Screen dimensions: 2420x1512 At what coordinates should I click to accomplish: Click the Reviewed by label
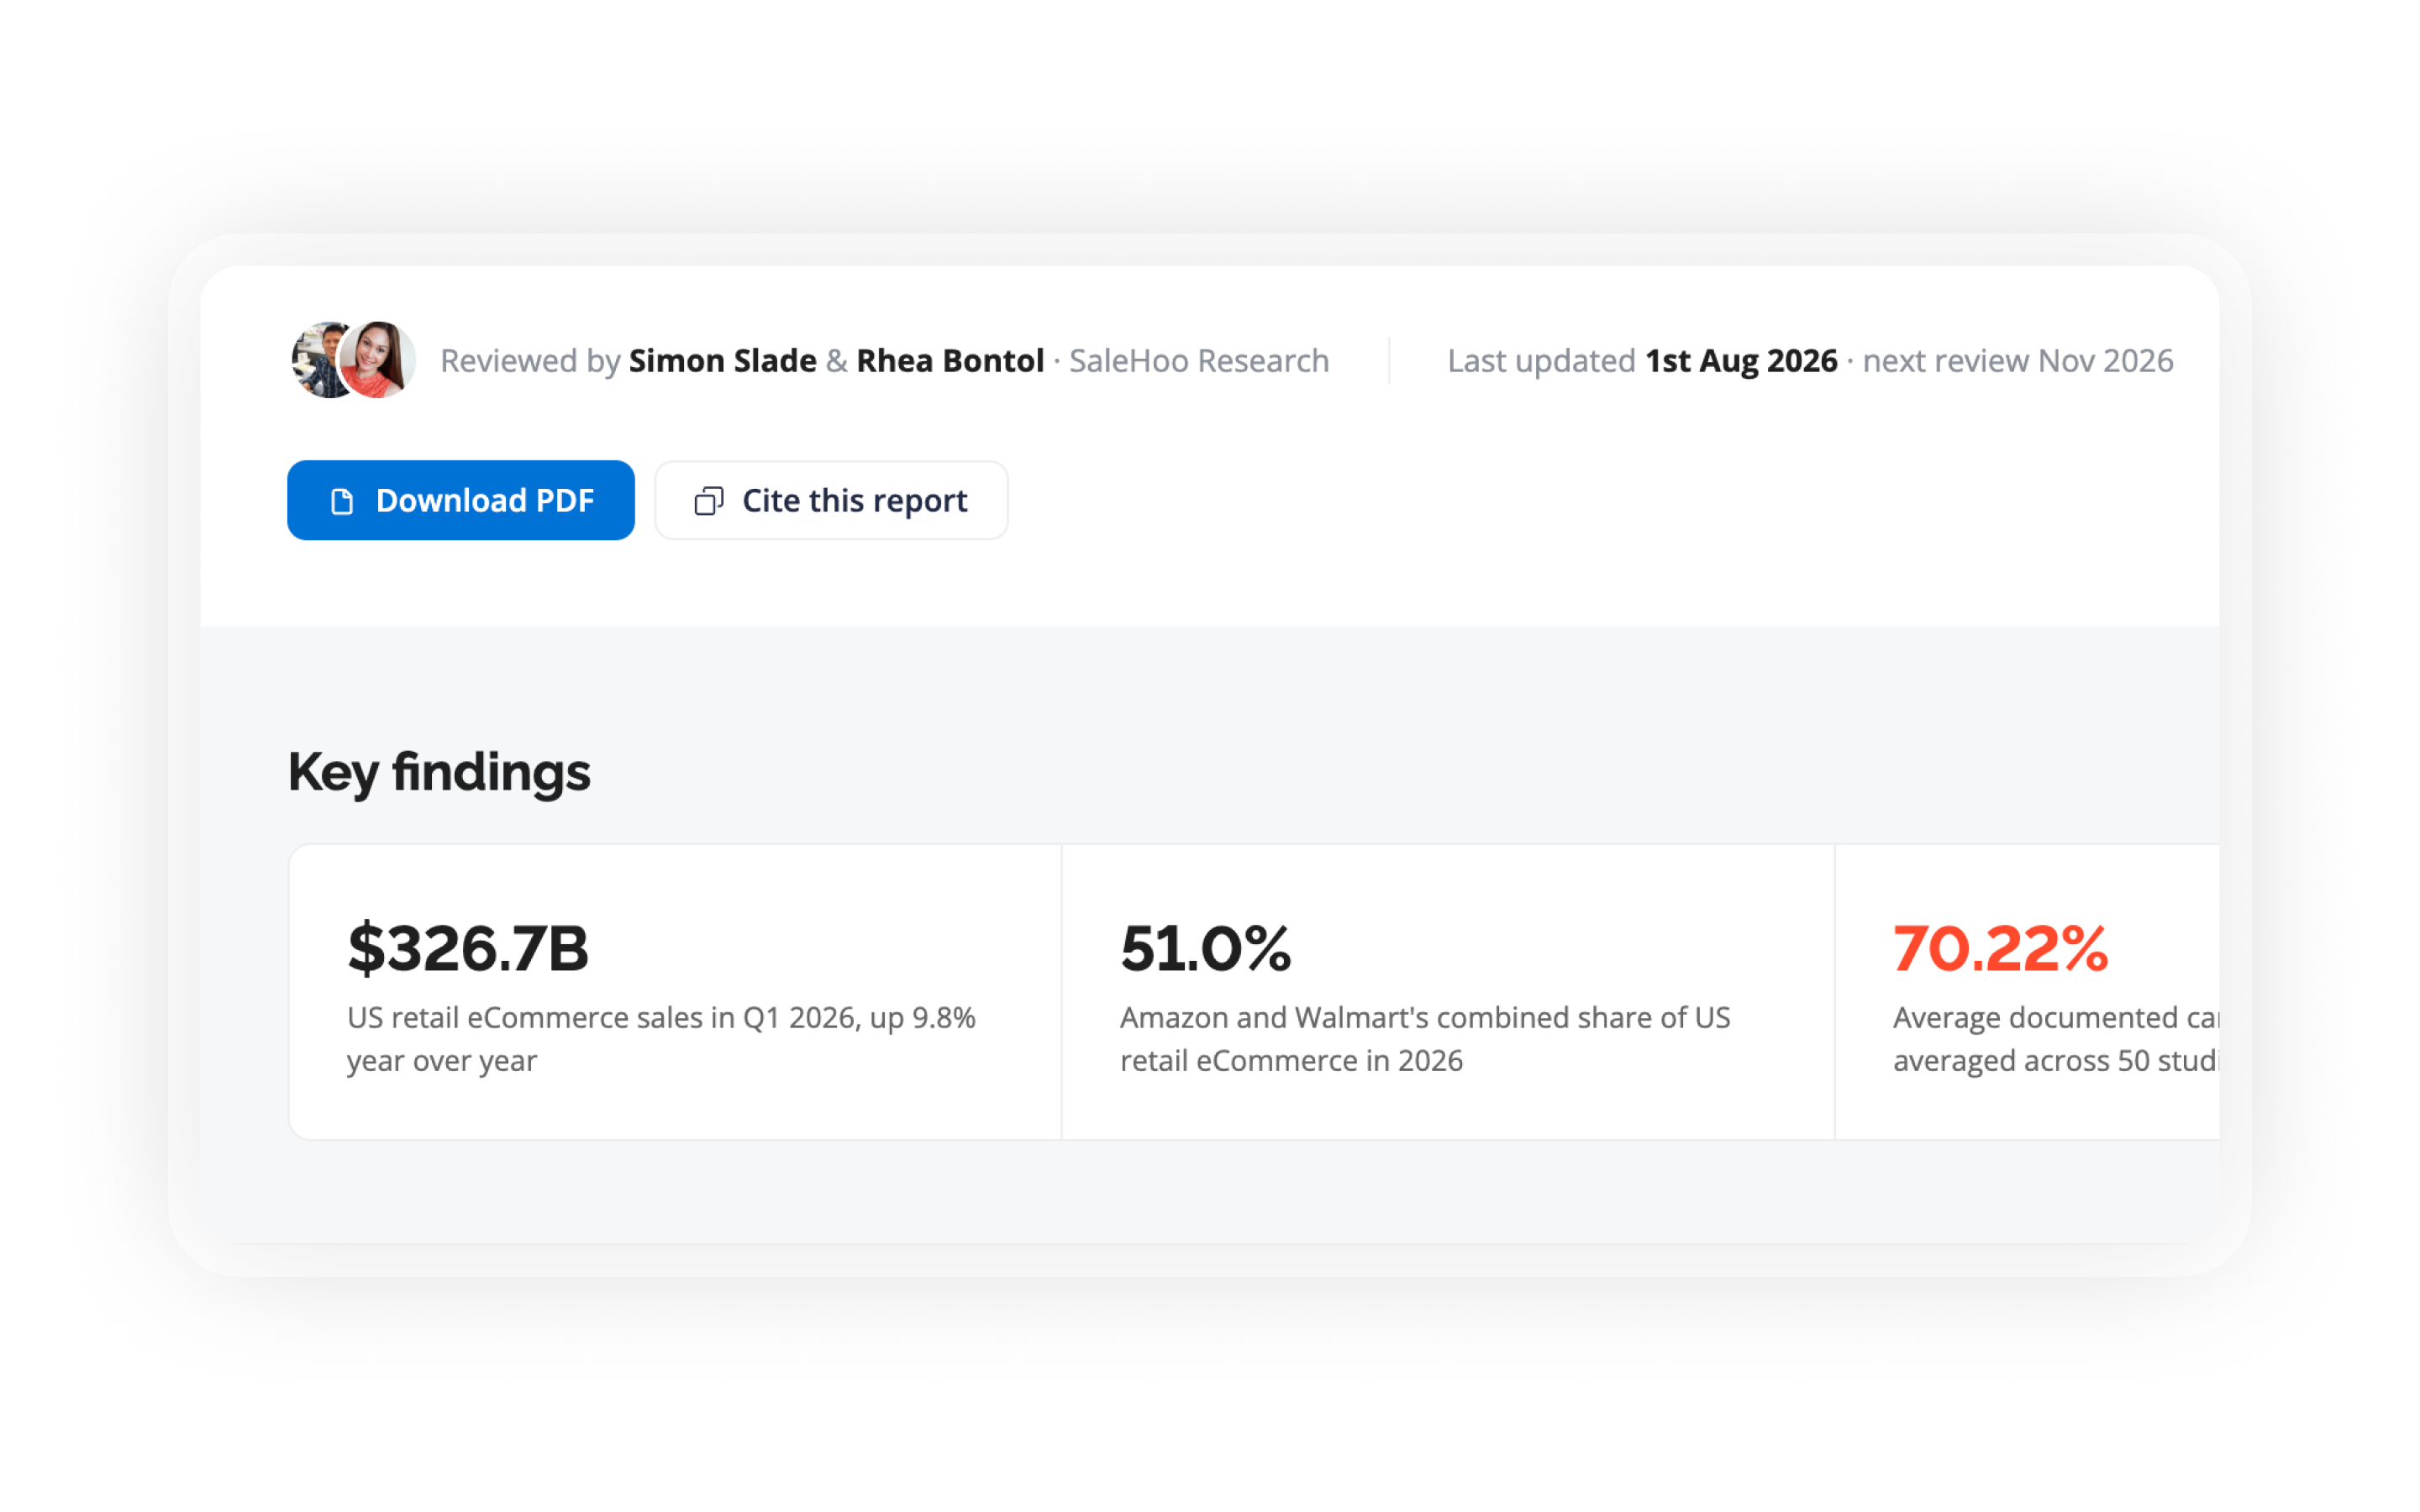[x=531, y=361]
